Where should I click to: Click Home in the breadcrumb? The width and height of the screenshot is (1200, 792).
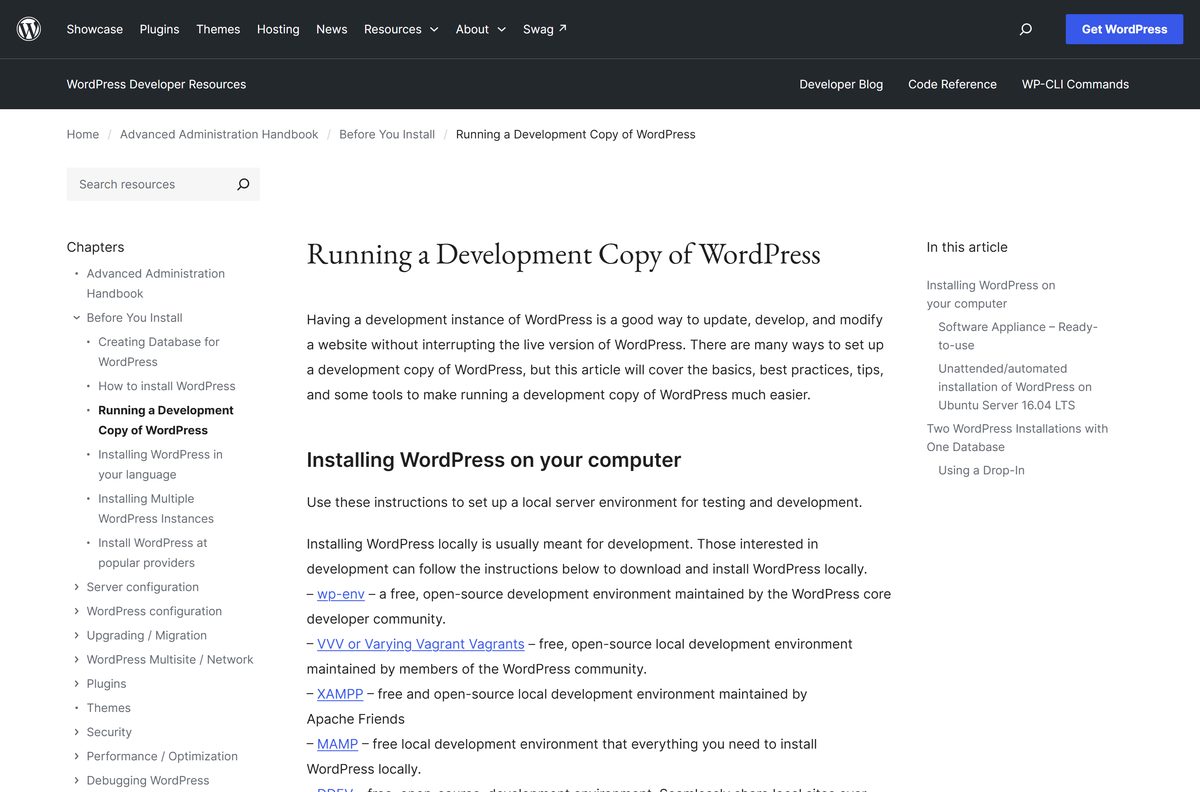[x=83, y=134]
